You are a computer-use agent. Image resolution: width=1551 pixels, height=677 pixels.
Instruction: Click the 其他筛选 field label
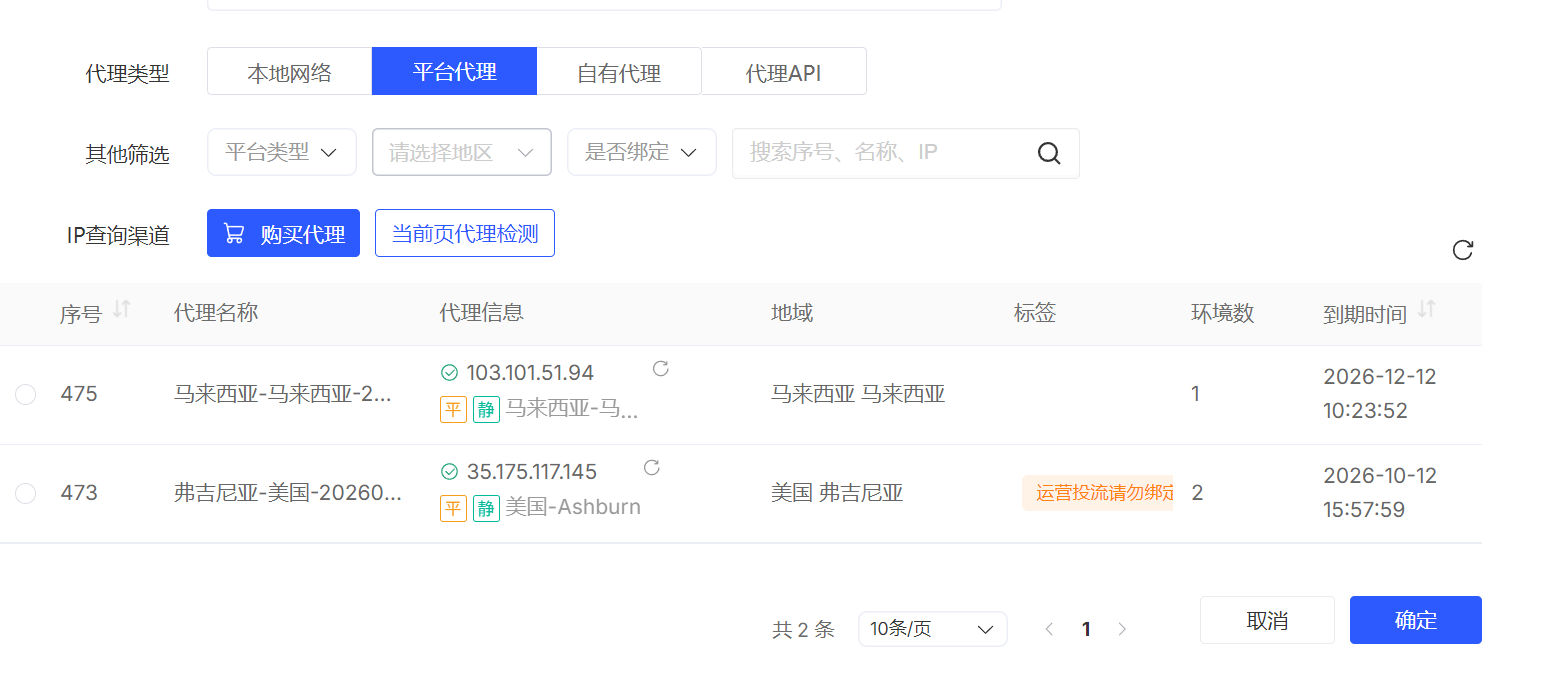point(128,155)
